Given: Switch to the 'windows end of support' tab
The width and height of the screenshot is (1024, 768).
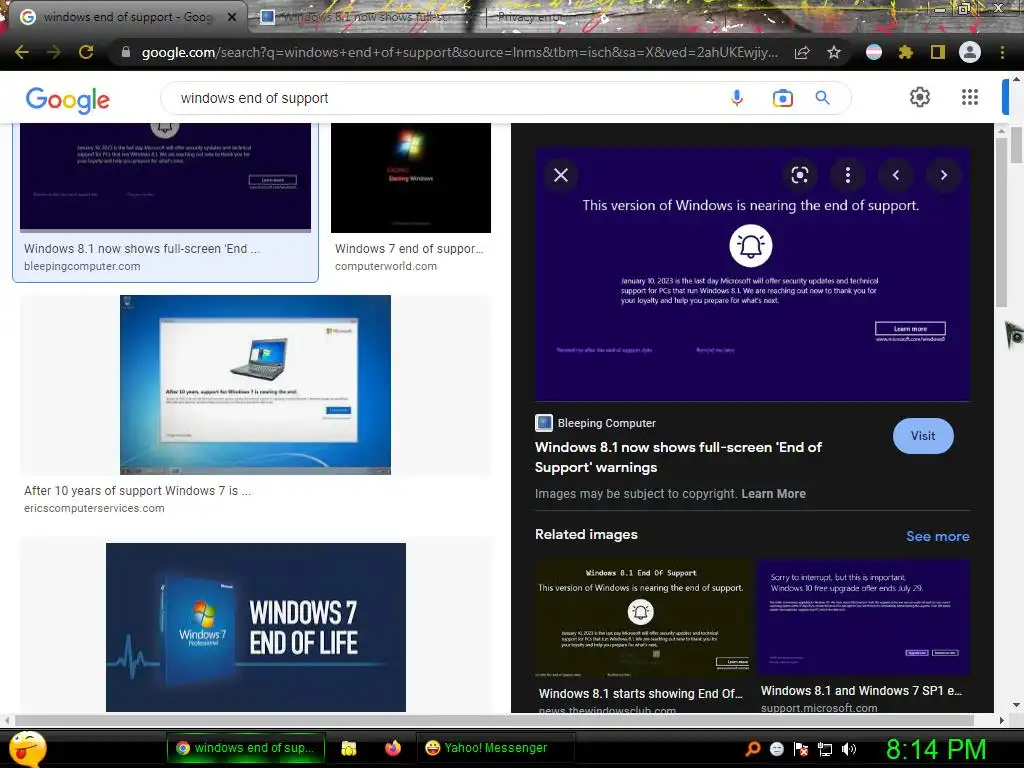Looking at the screenshot, I should pyautogui.click(x=127, y=17).
